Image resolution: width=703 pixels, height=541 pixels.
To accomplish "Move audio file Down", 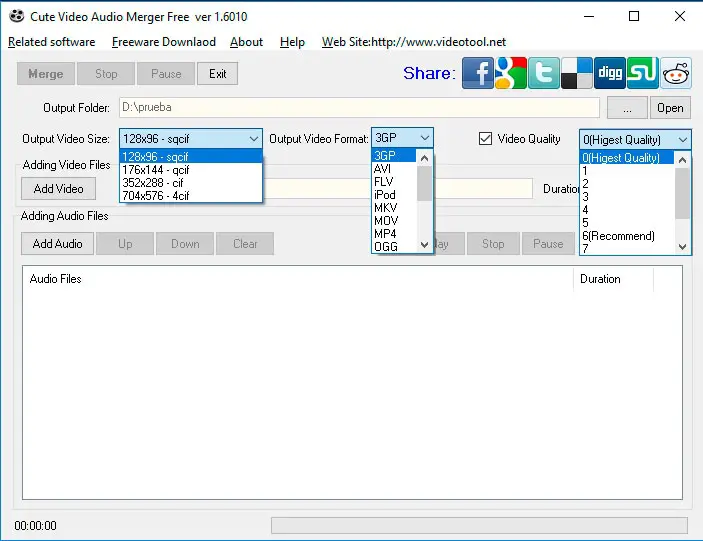I will pyautogui.click(x=185, y=244).
